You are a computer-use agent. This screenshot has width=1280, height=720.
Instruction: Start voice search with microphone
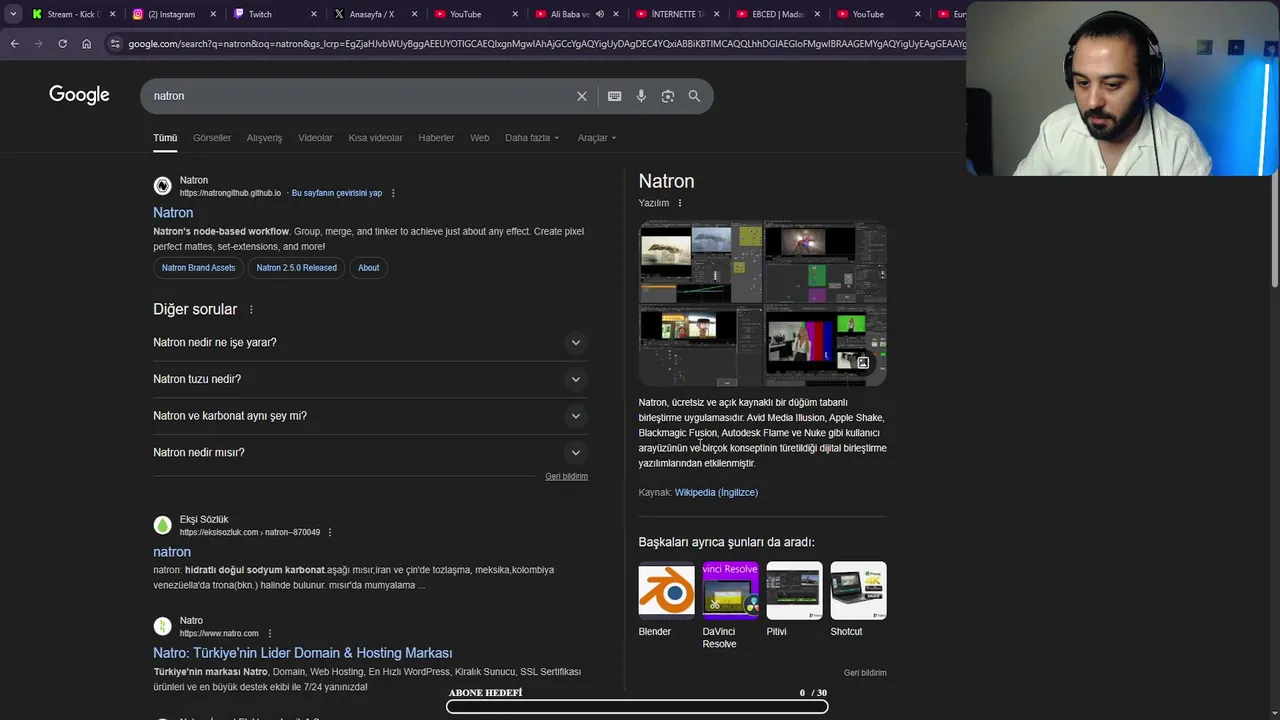[x=641, y=96]
